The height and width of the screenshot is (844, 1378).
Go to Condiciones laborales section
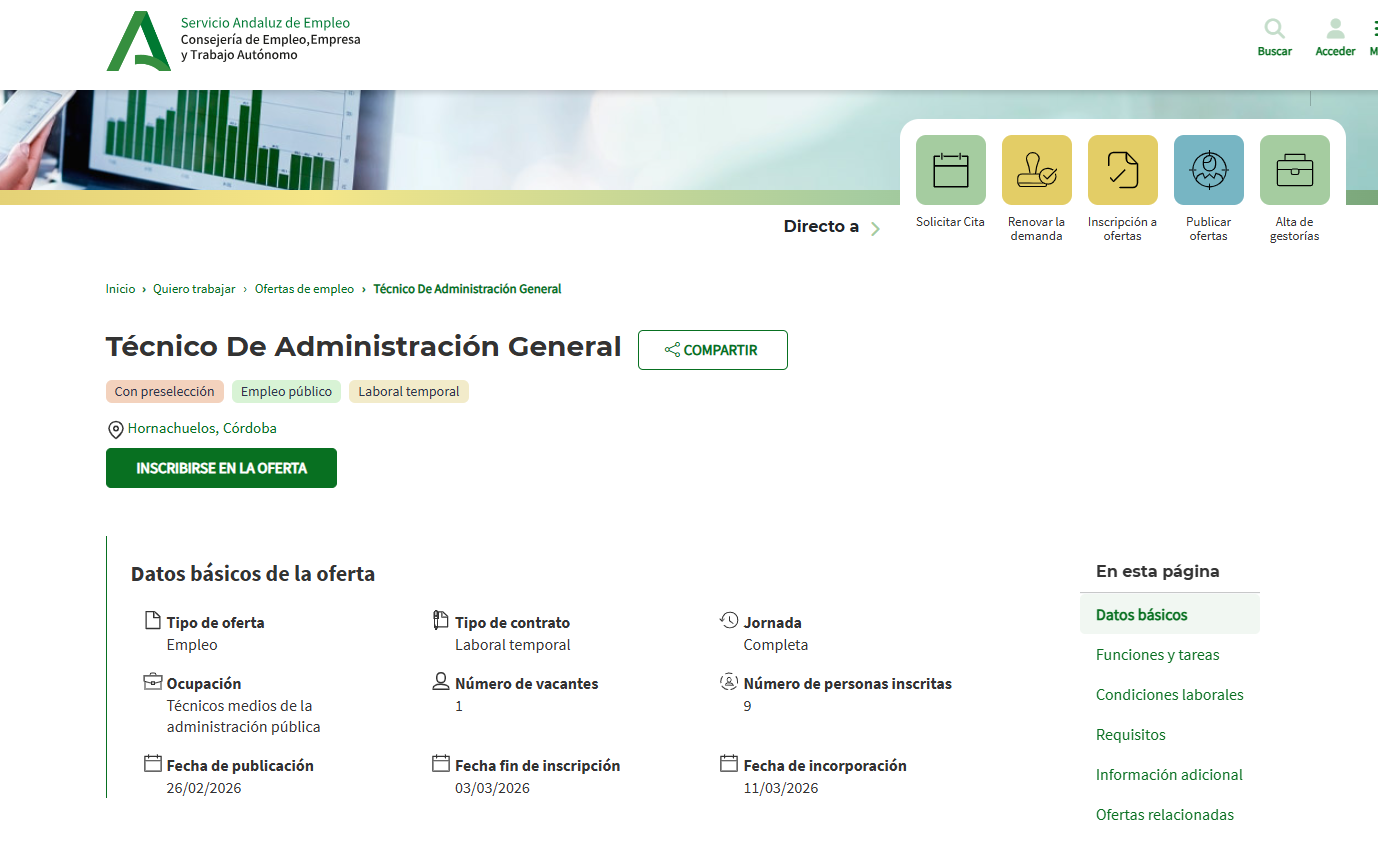[1169, 695]
